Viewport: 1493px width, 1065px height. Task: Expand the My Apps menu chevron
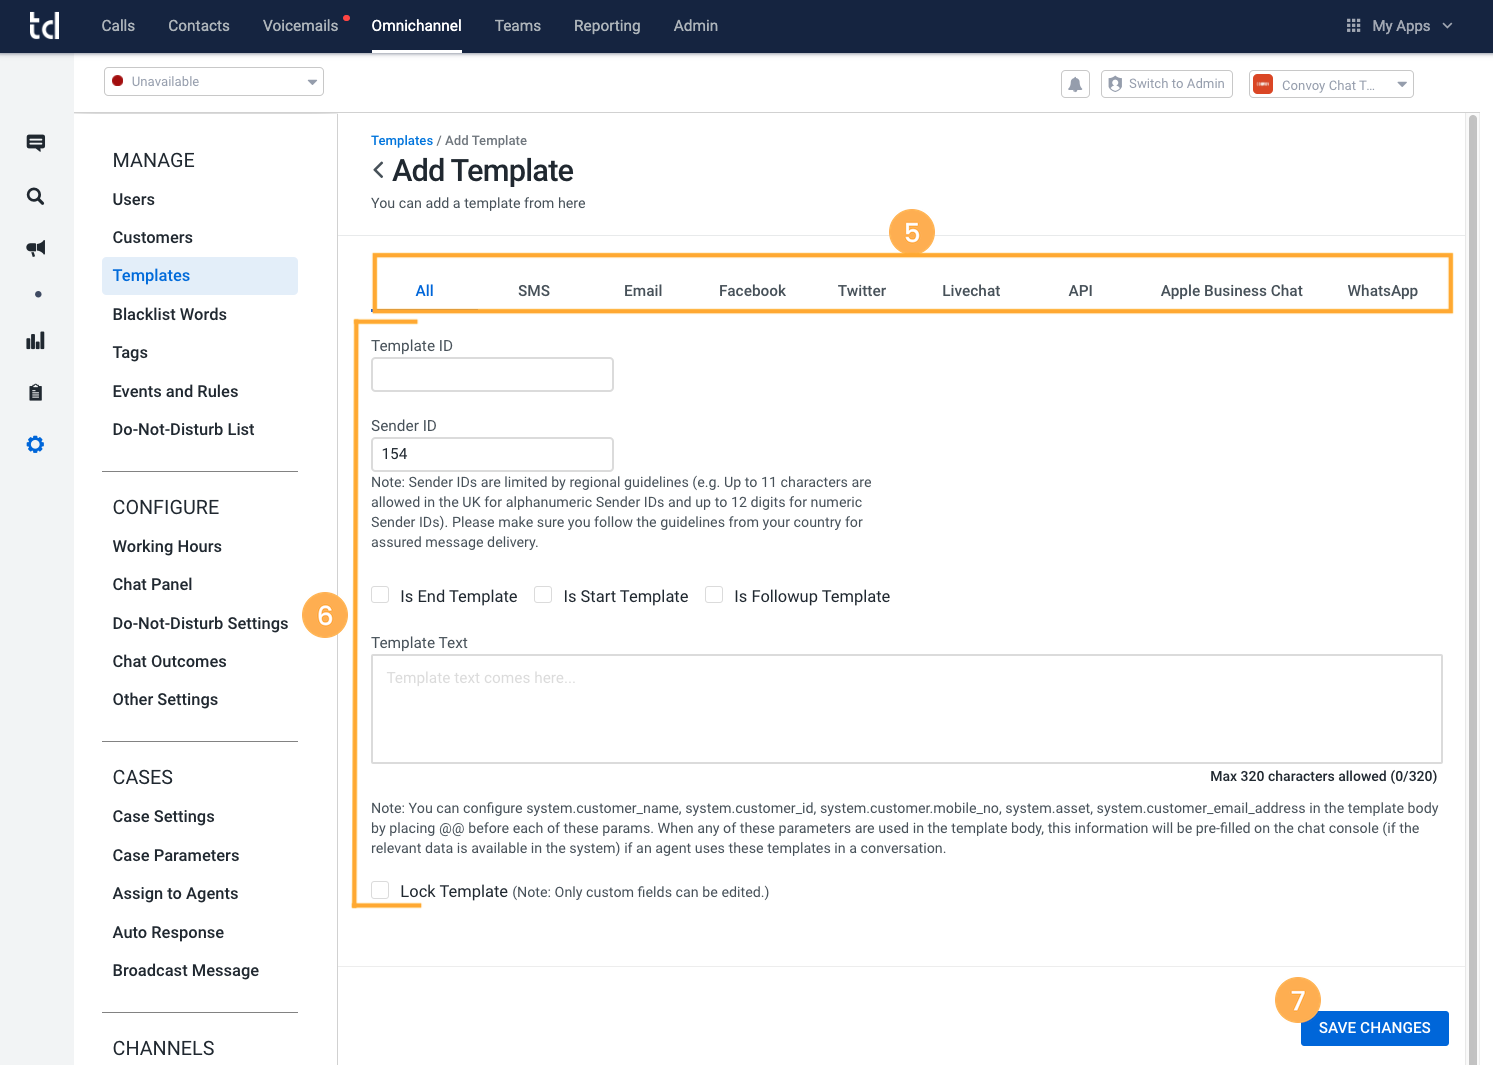(1447, 26)
